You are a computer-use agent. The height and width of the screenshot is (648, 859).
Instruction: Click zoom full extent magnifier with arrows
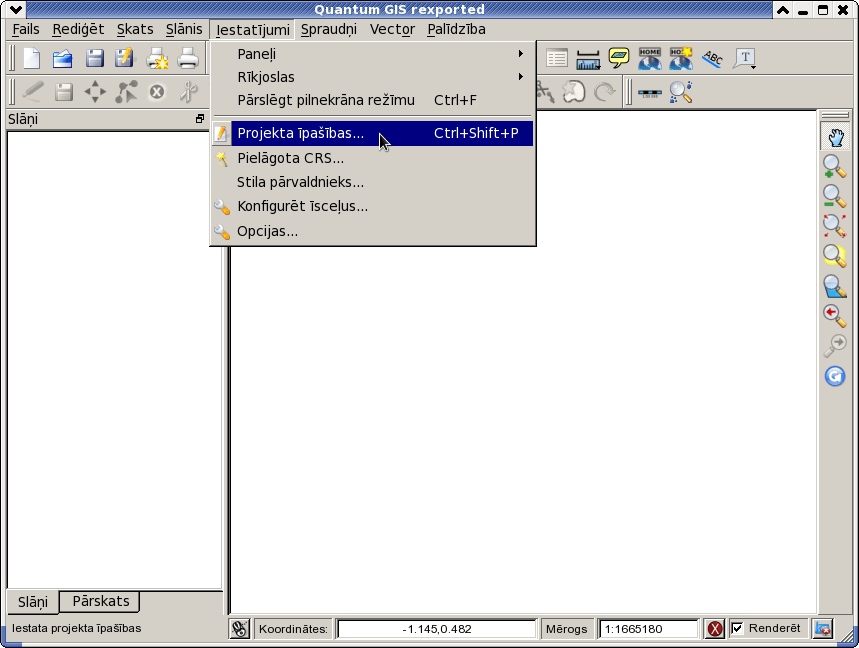[x=834, y=226]
